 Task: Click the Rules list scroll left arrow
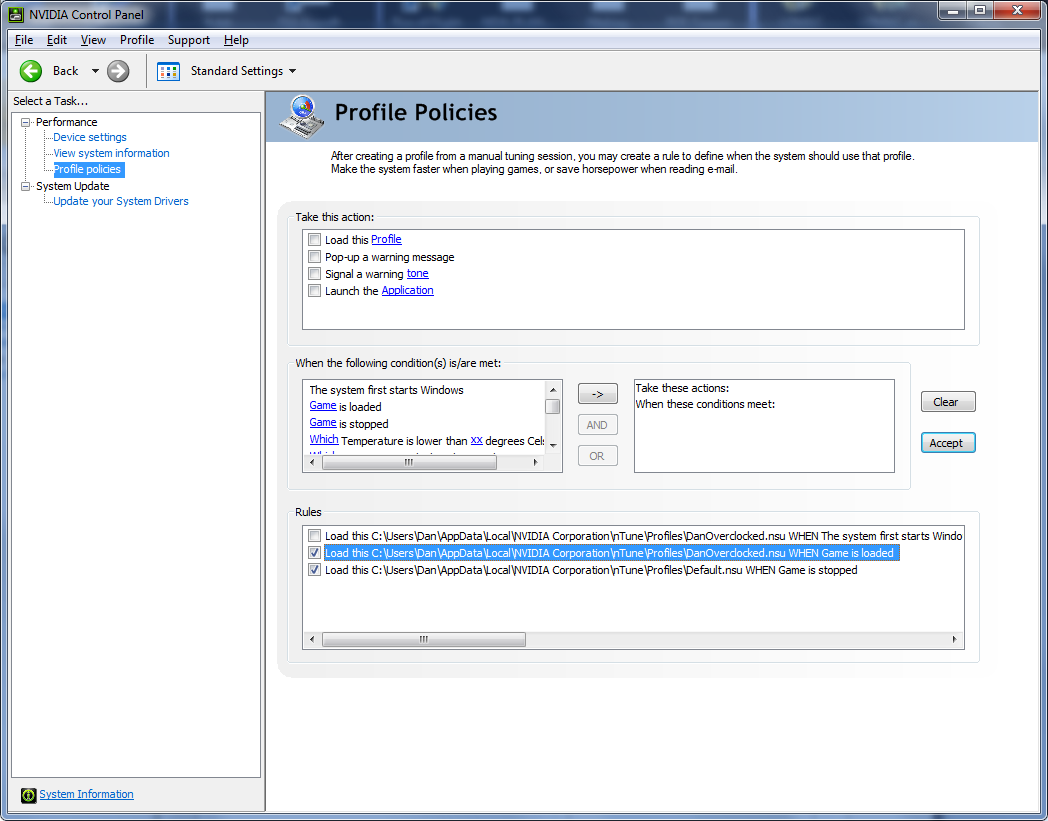pyautogui.click(x=312, y=640)
